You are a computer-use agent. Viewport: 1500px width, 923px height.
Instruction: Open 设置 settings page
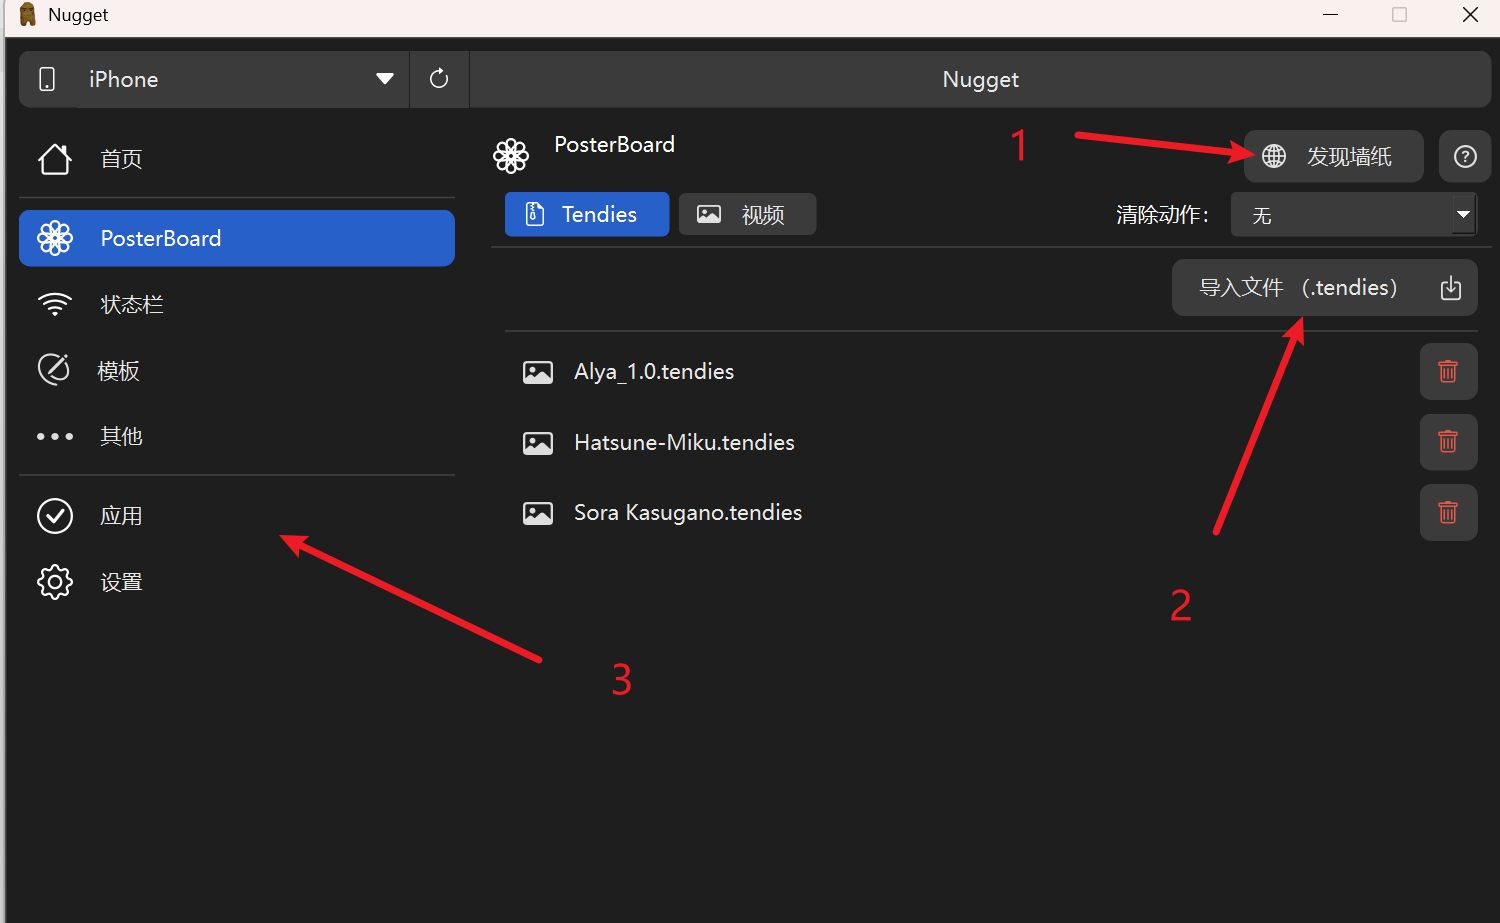[237, 582]
